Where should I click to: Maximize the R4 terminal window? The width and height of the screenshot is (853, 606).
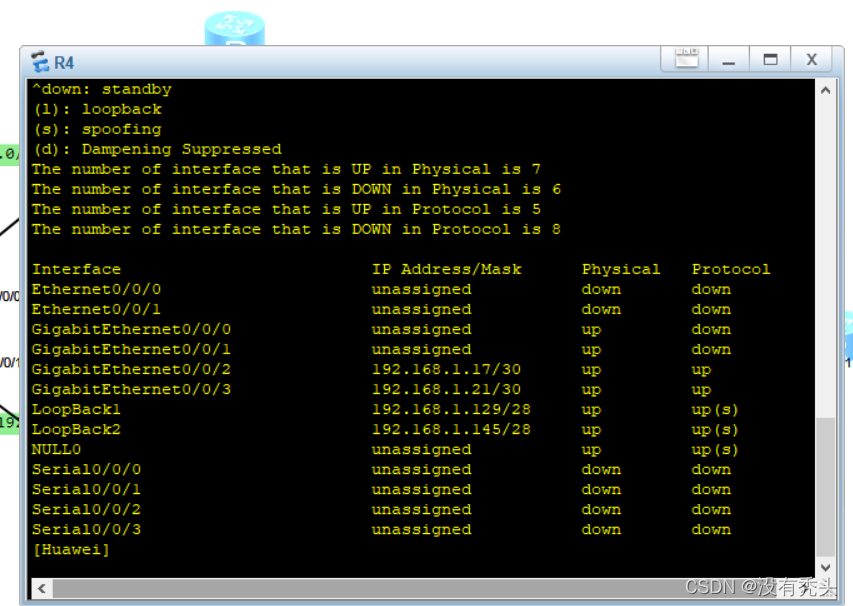tap(770, 58)
